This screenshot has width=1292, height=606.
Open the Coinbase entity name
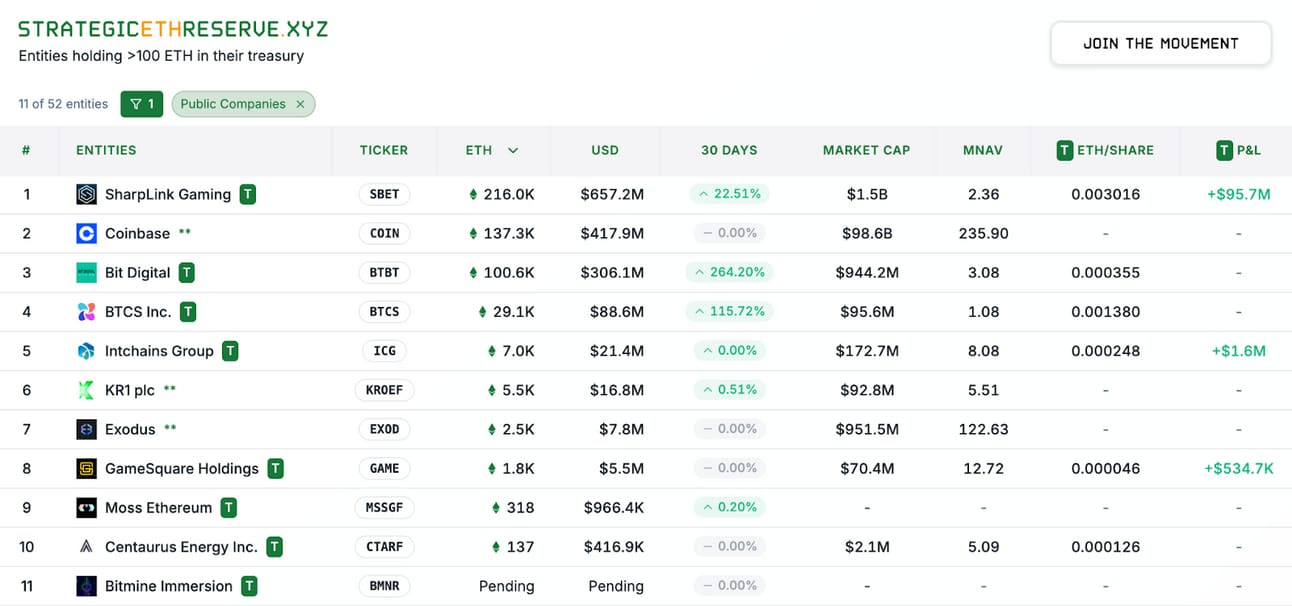[138, 233]
